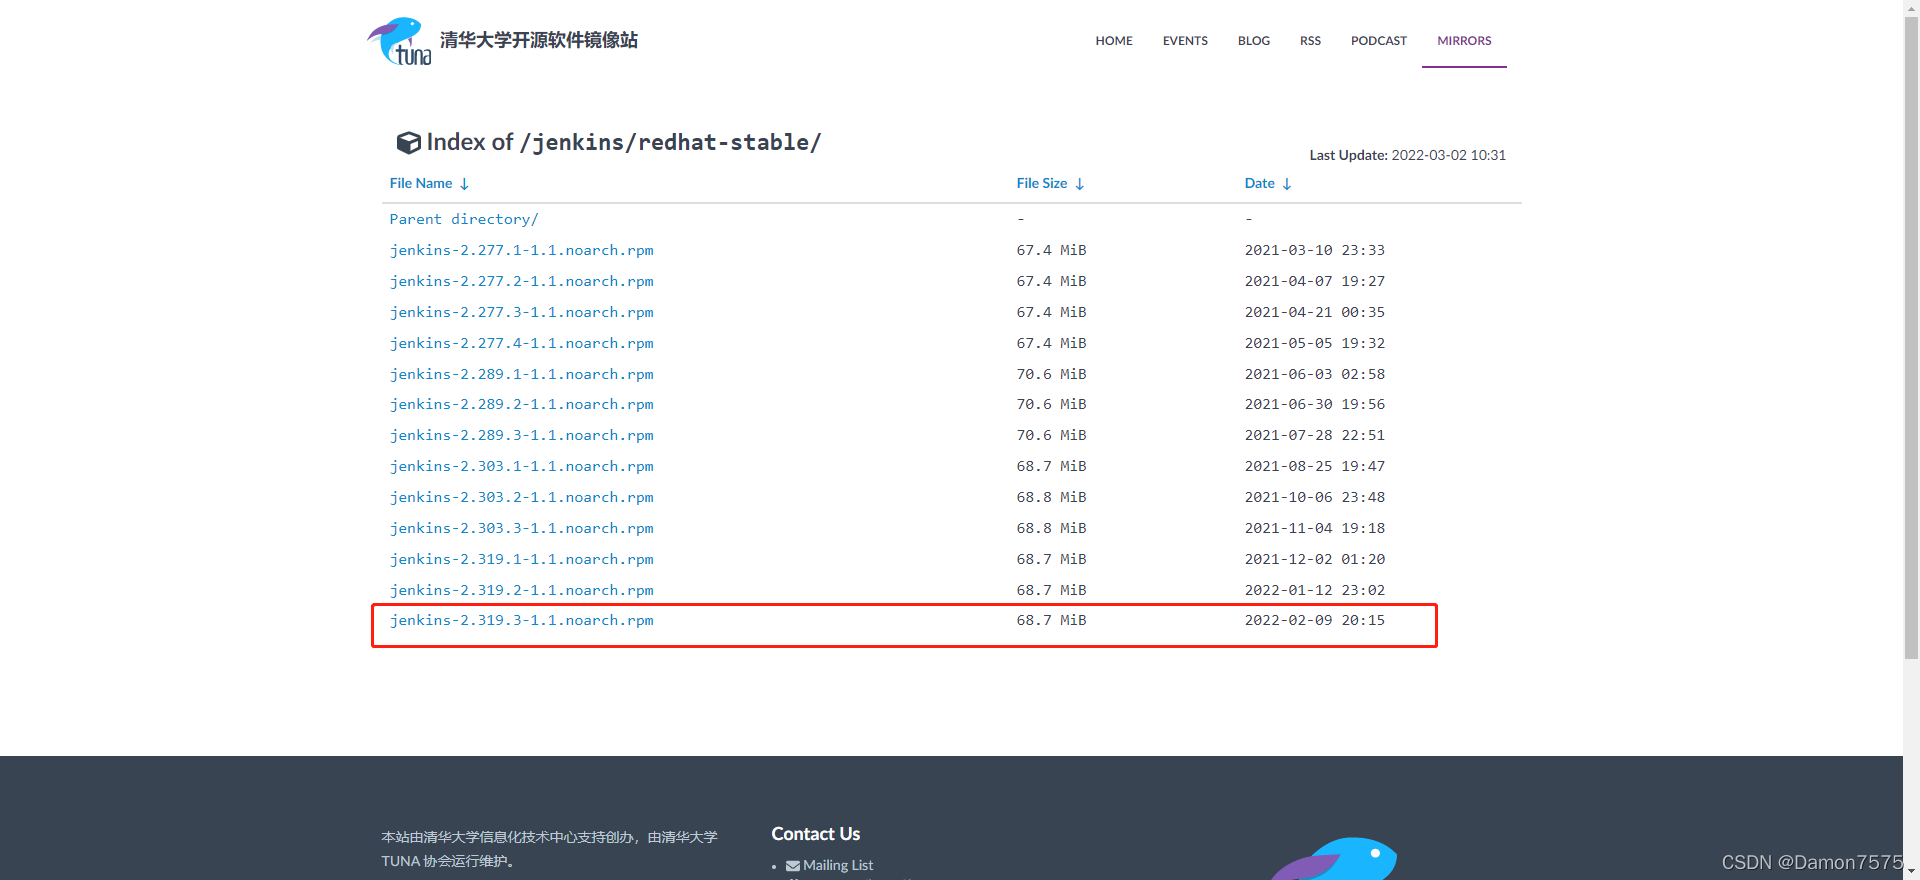Viewport: 1920px width, 880px height.
Task: Sort by File Size column header
Action: click(1042, 183)
